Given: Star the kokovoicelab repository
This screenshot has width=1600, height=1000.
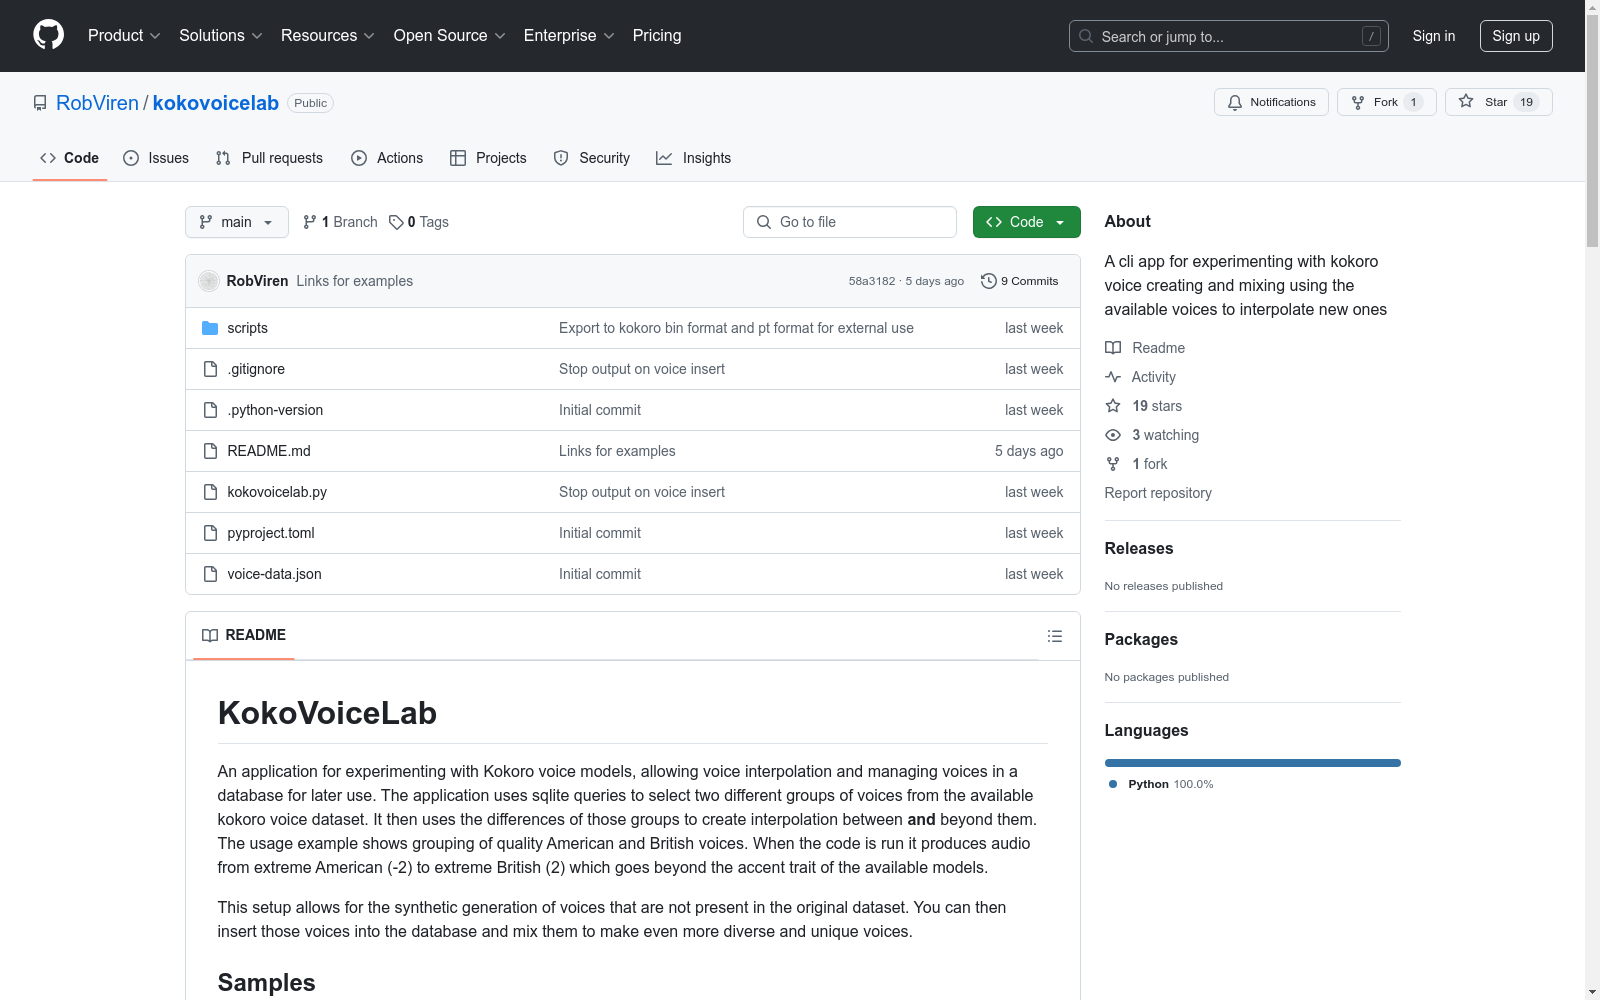Looking at the screenshot, I should (x=1498, y=102).
